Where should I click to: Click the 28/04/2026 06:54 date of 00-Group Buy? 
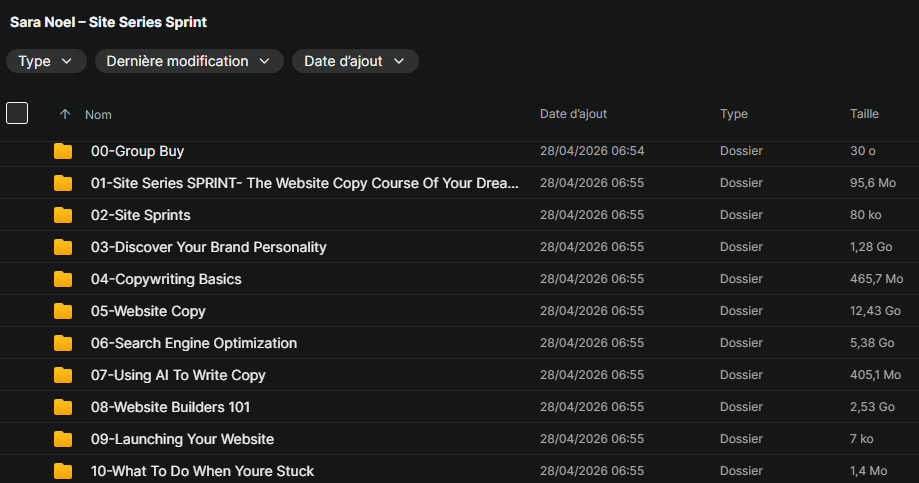coord(592,151)
